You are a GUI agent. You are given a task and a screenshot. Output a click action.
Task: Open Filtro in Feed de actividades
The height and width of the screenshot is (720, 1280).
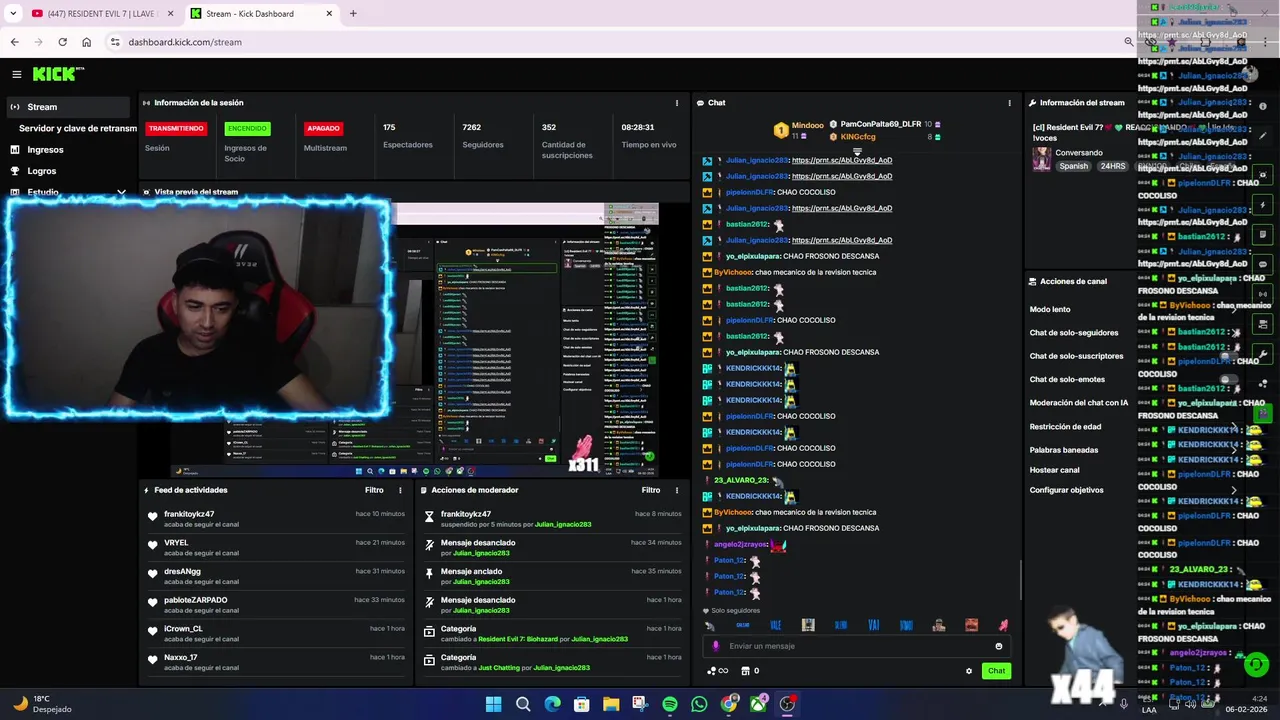pos(374,490)
